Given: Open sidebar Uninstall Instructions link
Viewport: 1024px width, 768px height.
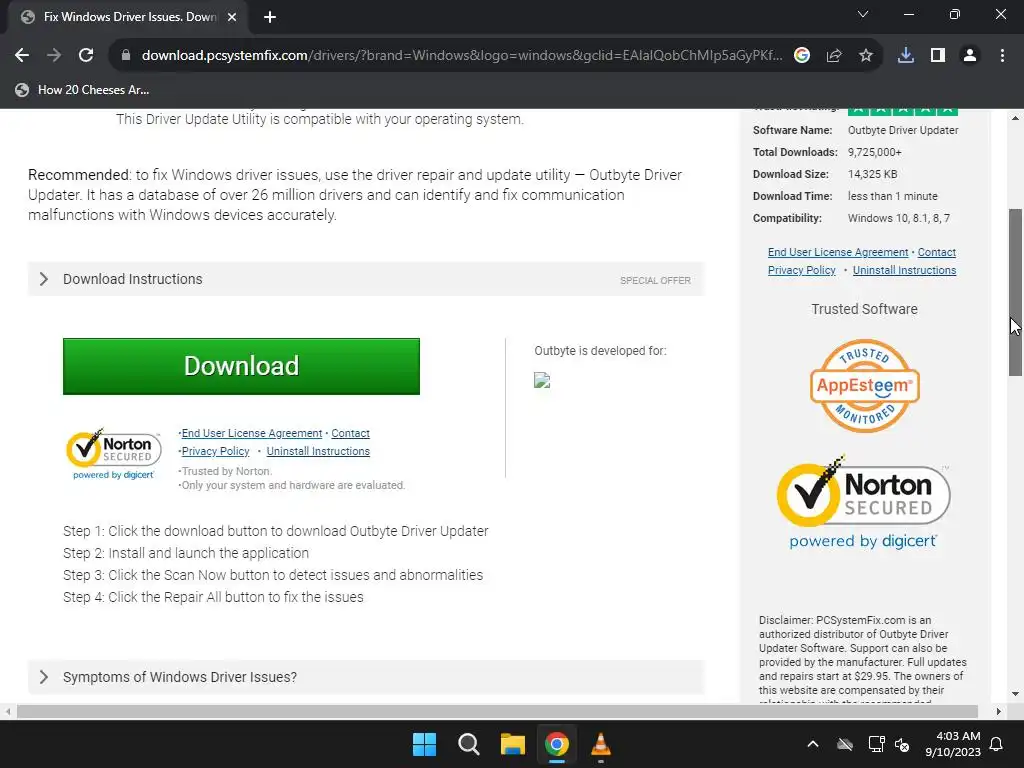Looking at the screenshot, I should (x=904, y=270).
